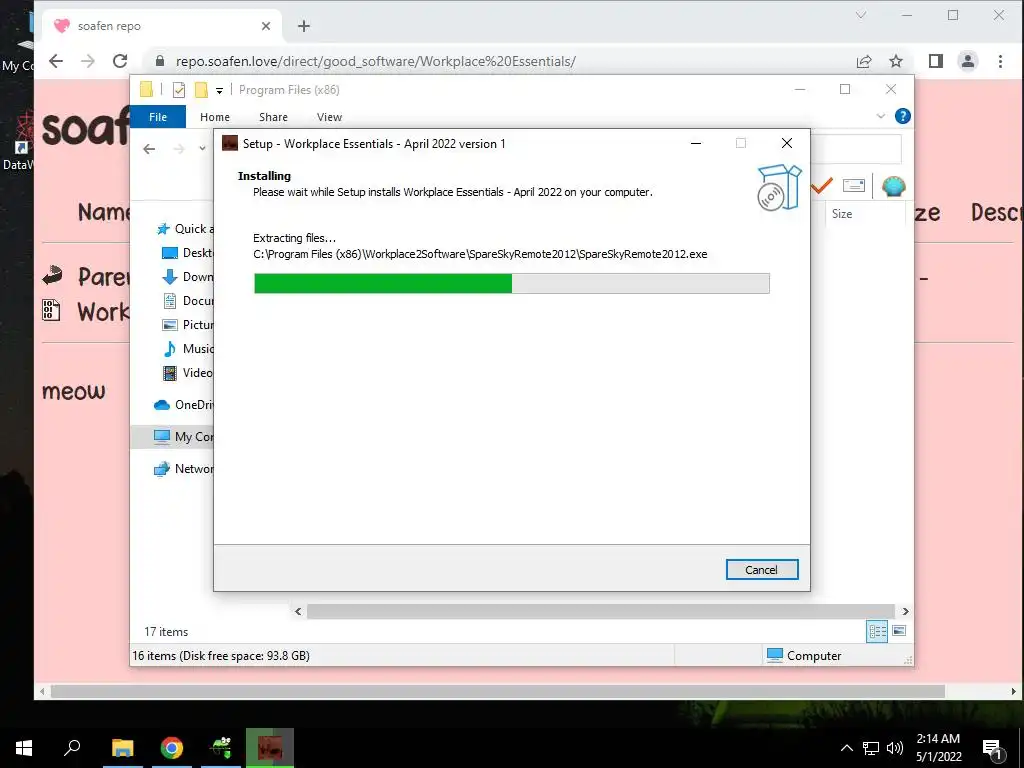Image resolution: width=1024 pixels, height=768 pixels.
Task: Sort by the Size column header
Action: pos(865,214)
